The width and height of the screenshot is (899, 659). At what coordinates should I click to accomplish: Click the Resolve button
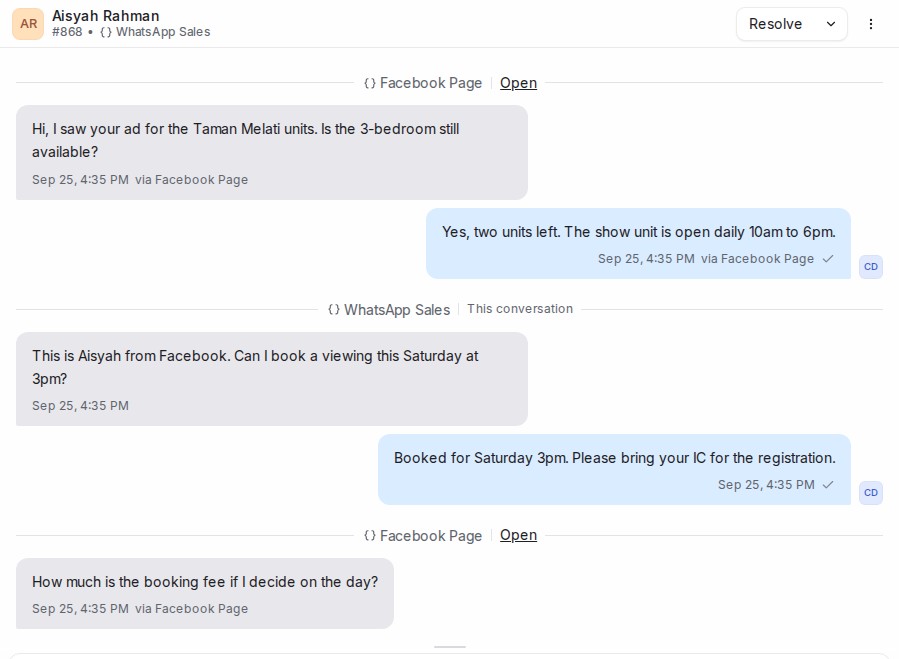click(775, 24)
